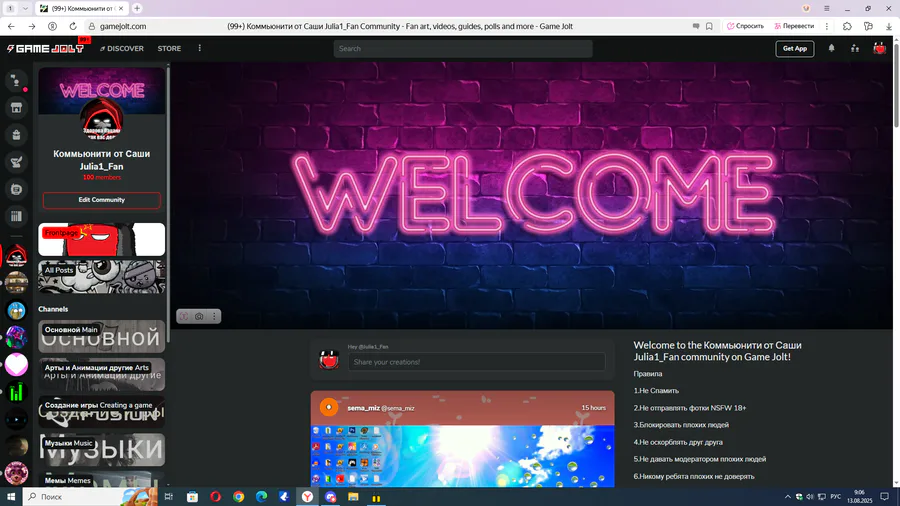
Task: Select the Frontpage channel
Action: 102,239
